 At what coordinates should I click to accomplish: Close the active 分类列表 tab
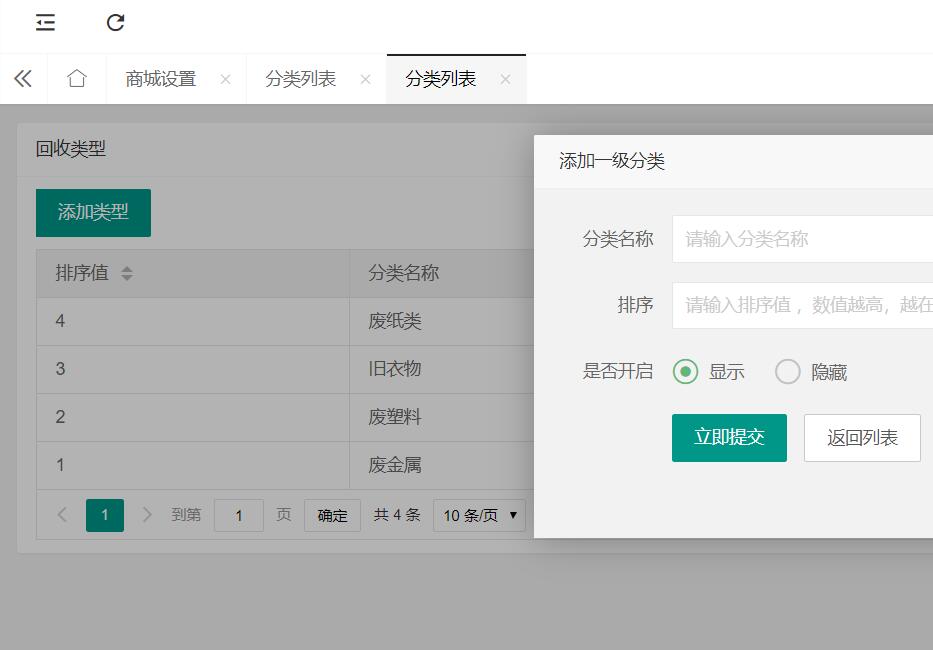(x=505, y=79)
